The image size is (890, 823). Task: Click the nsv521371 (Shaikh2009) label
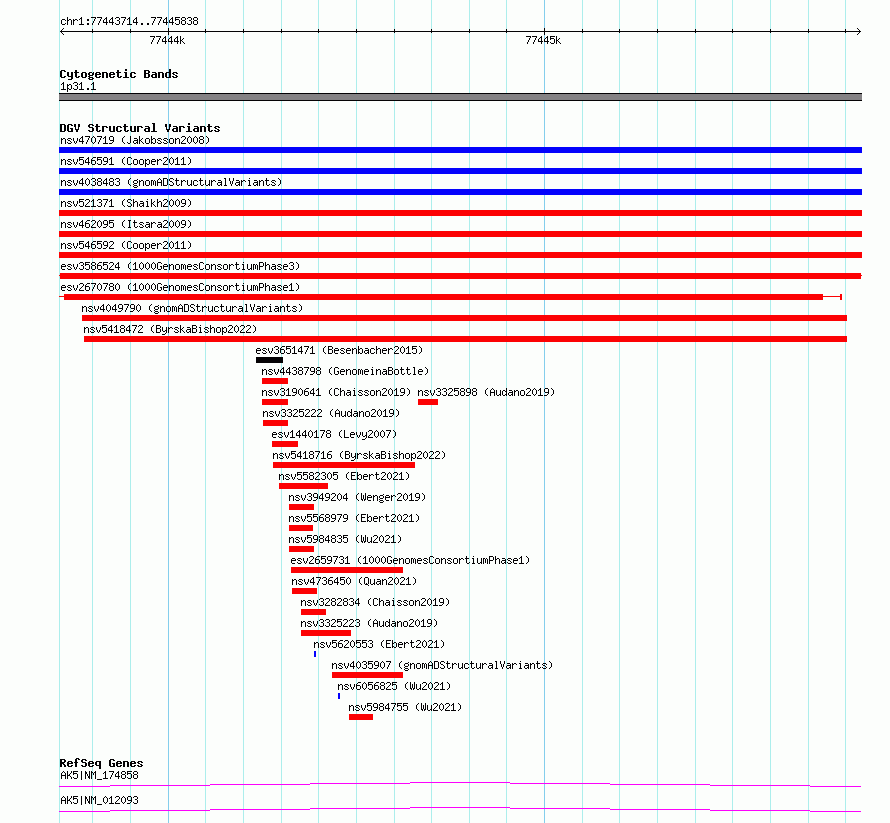click(x=126, y=203)
